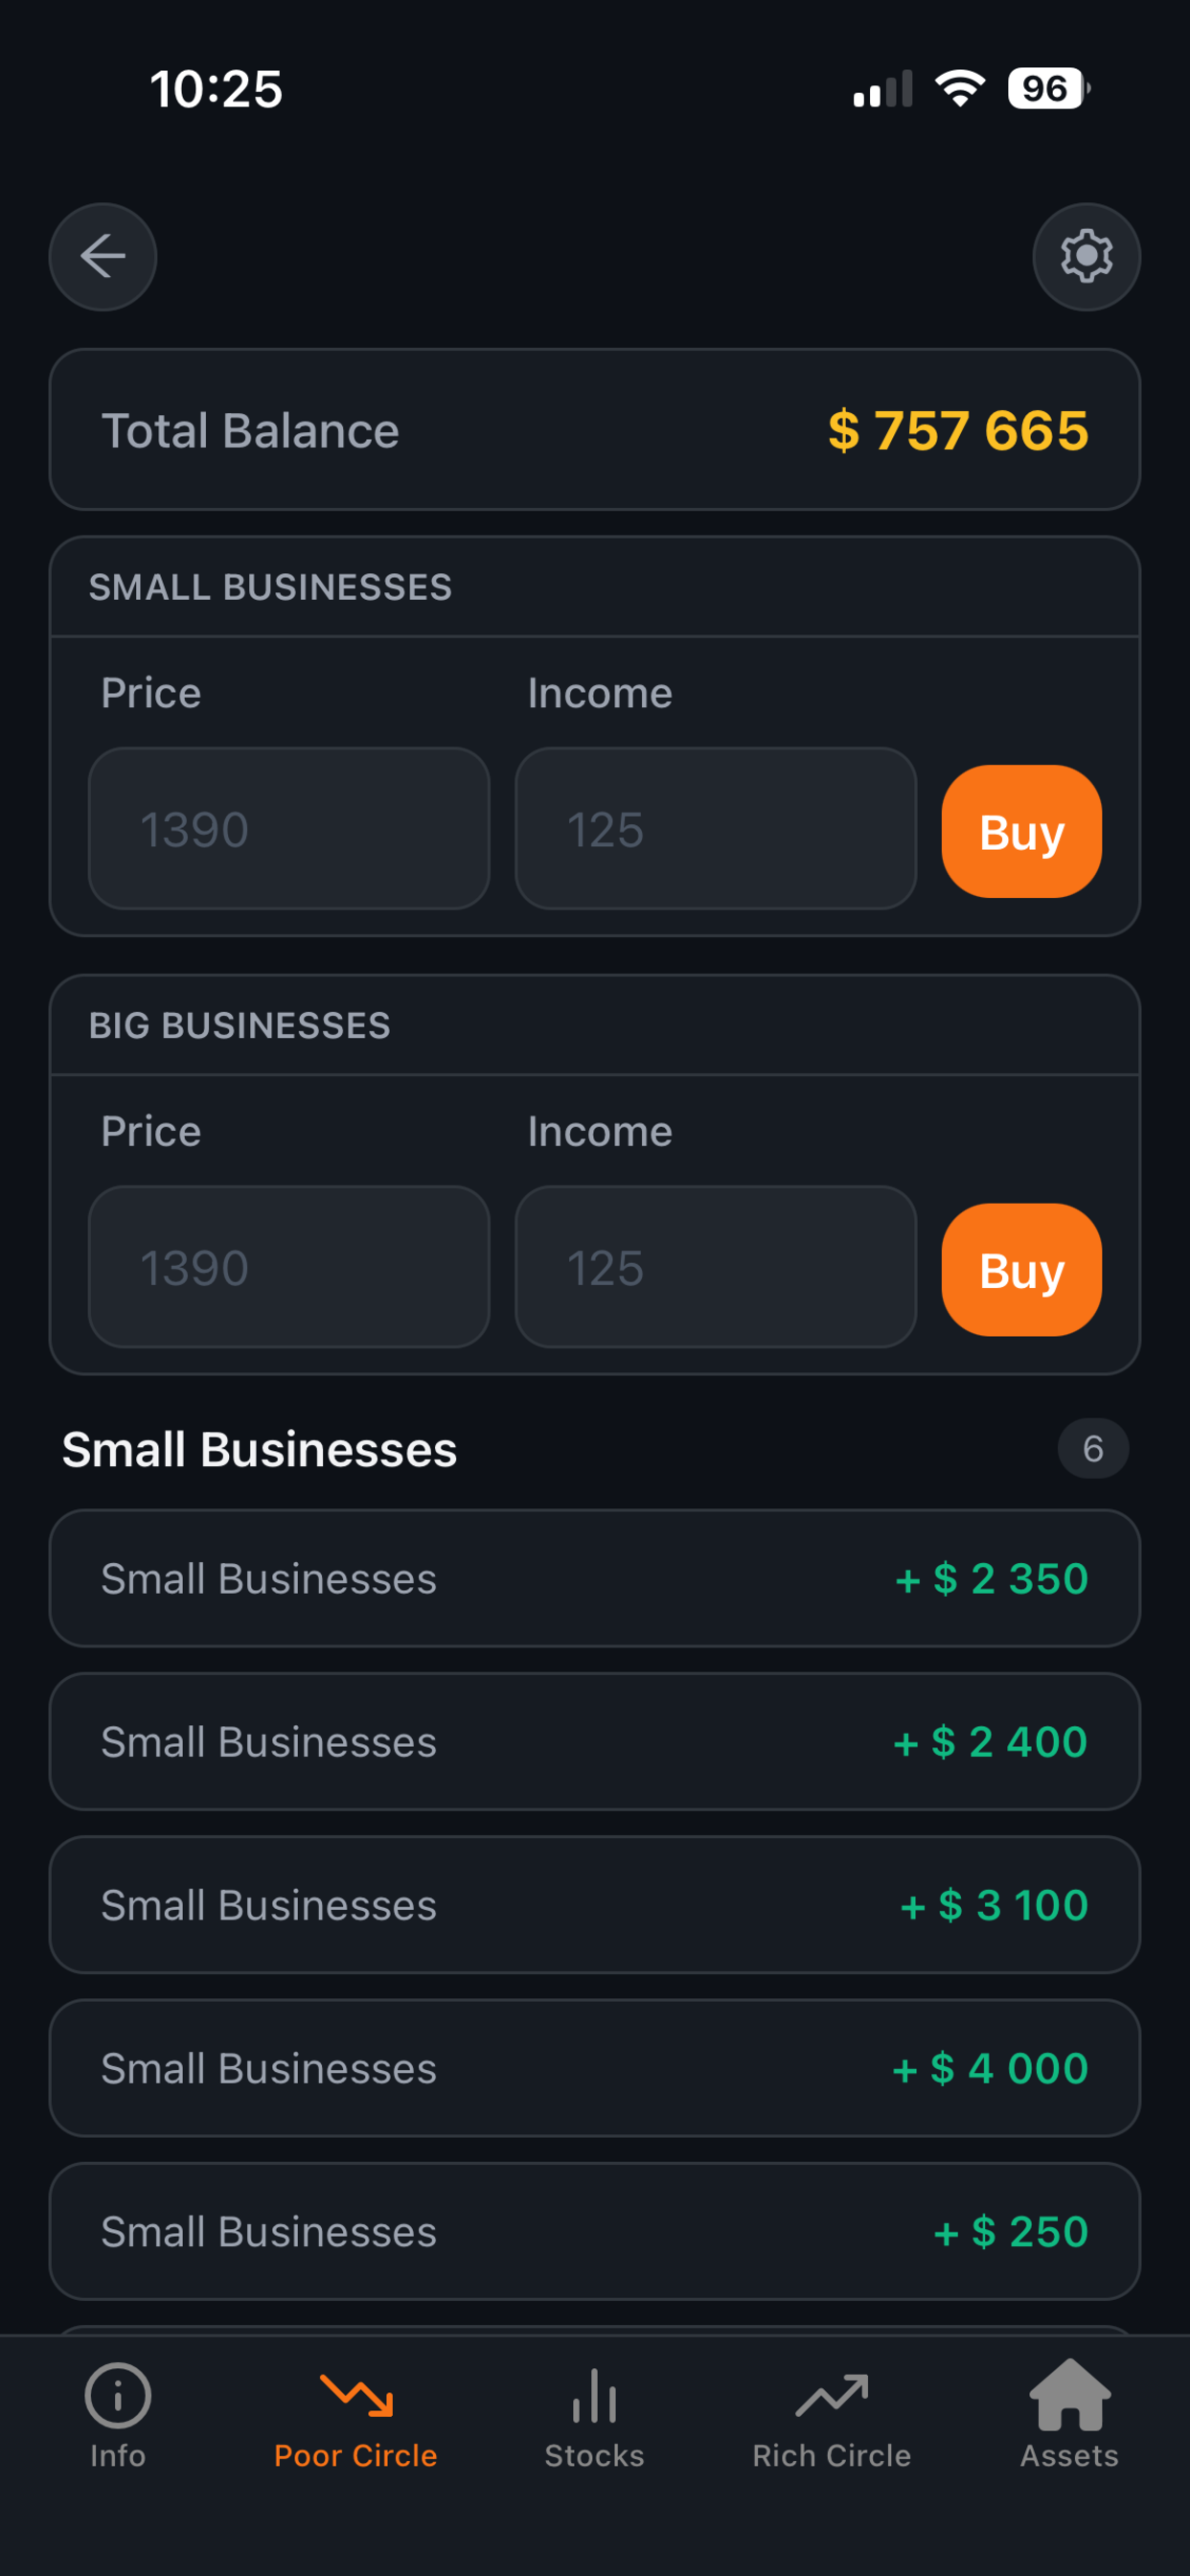1190x2576 pixels.
Task: Open the Info tab icon
Action: point(118,2395)
